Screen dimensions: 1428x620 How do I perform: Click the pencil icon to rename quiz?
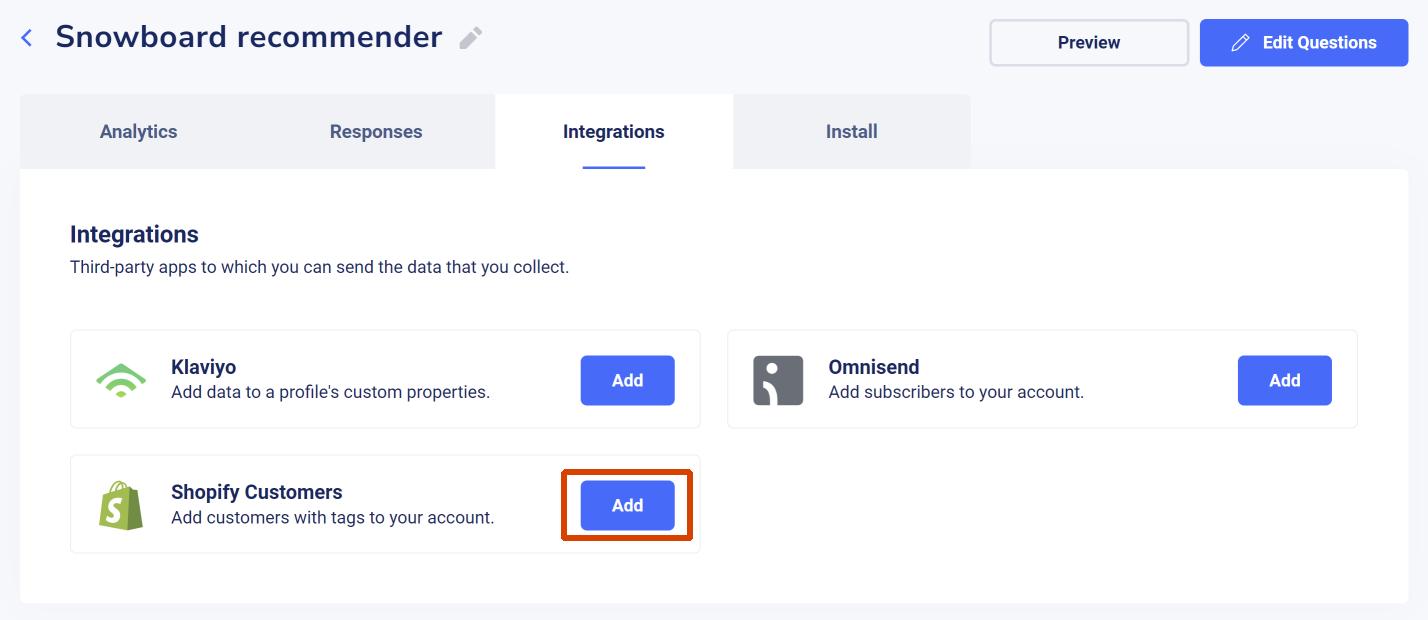[x=471, y=38]
